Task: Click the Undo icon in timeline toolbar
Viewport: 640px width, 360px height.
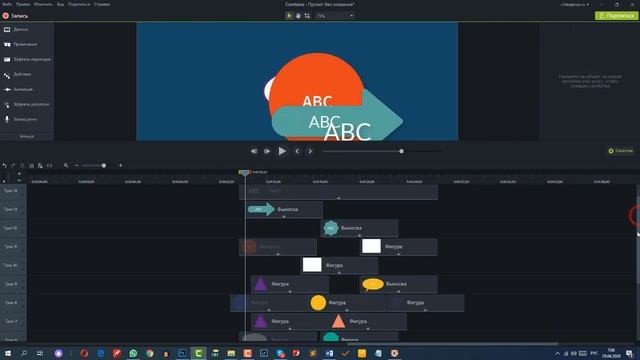Action: coord(4,166)
